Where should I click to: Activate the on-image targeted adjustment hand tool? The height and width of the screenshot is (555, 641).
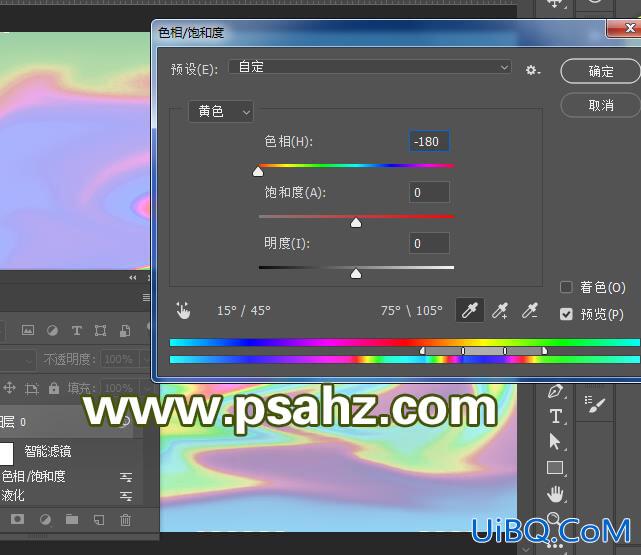point(183,311)
